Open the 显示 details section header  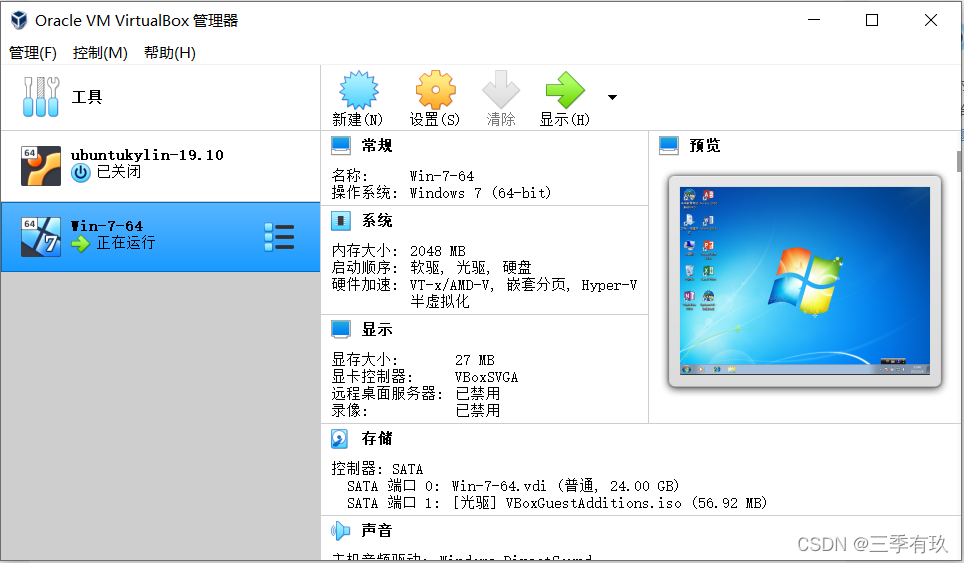pos(377,329)
